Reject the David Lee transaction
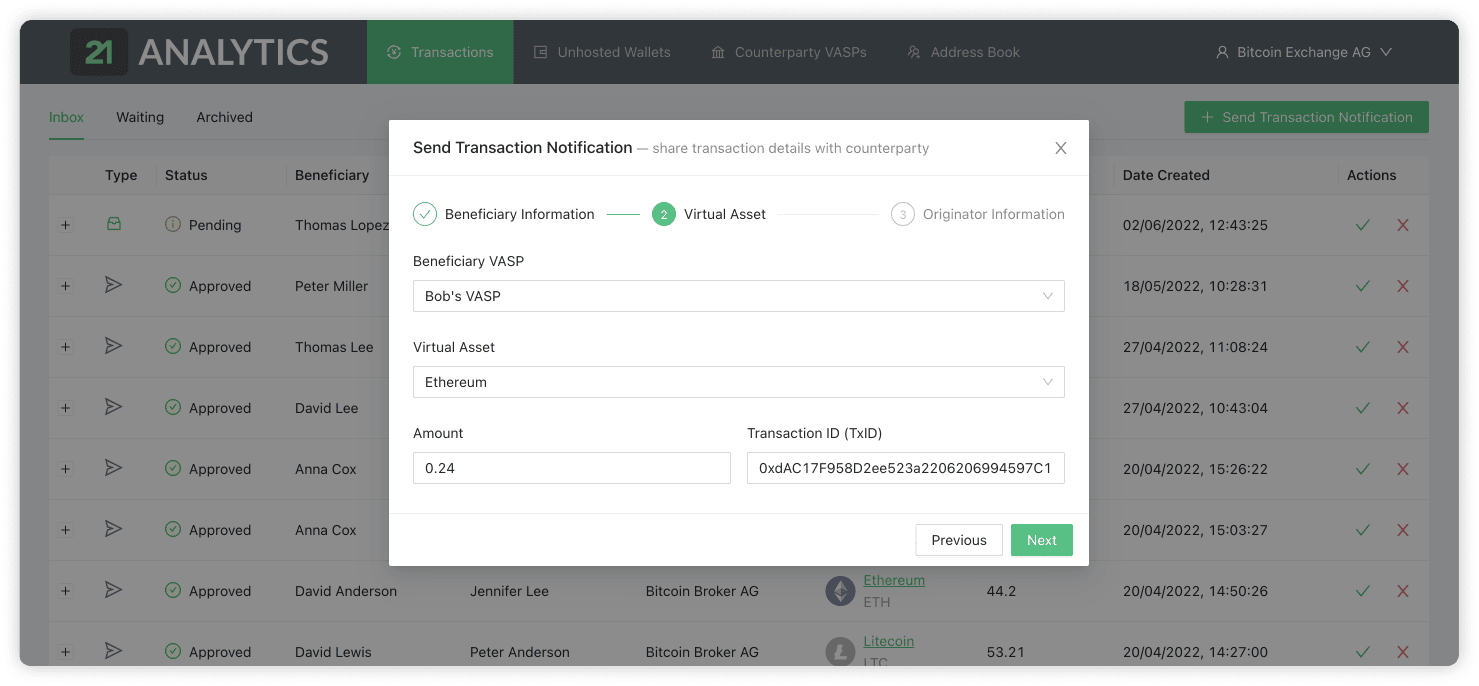Image resolution: width=1479 pixels, height=686 pixels. coord(1403,408)
